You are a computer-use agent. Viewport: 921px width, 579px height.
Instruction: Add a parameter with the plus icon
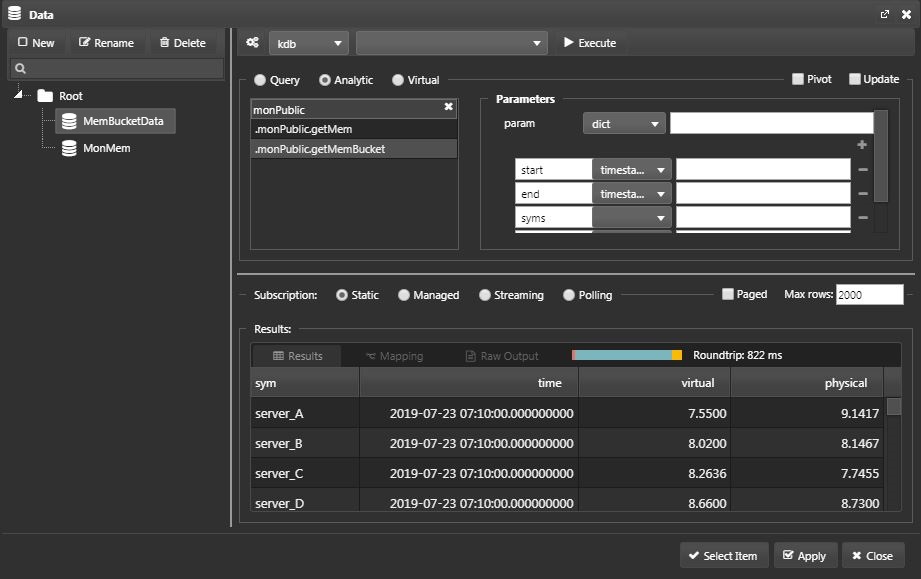[862, 144]
